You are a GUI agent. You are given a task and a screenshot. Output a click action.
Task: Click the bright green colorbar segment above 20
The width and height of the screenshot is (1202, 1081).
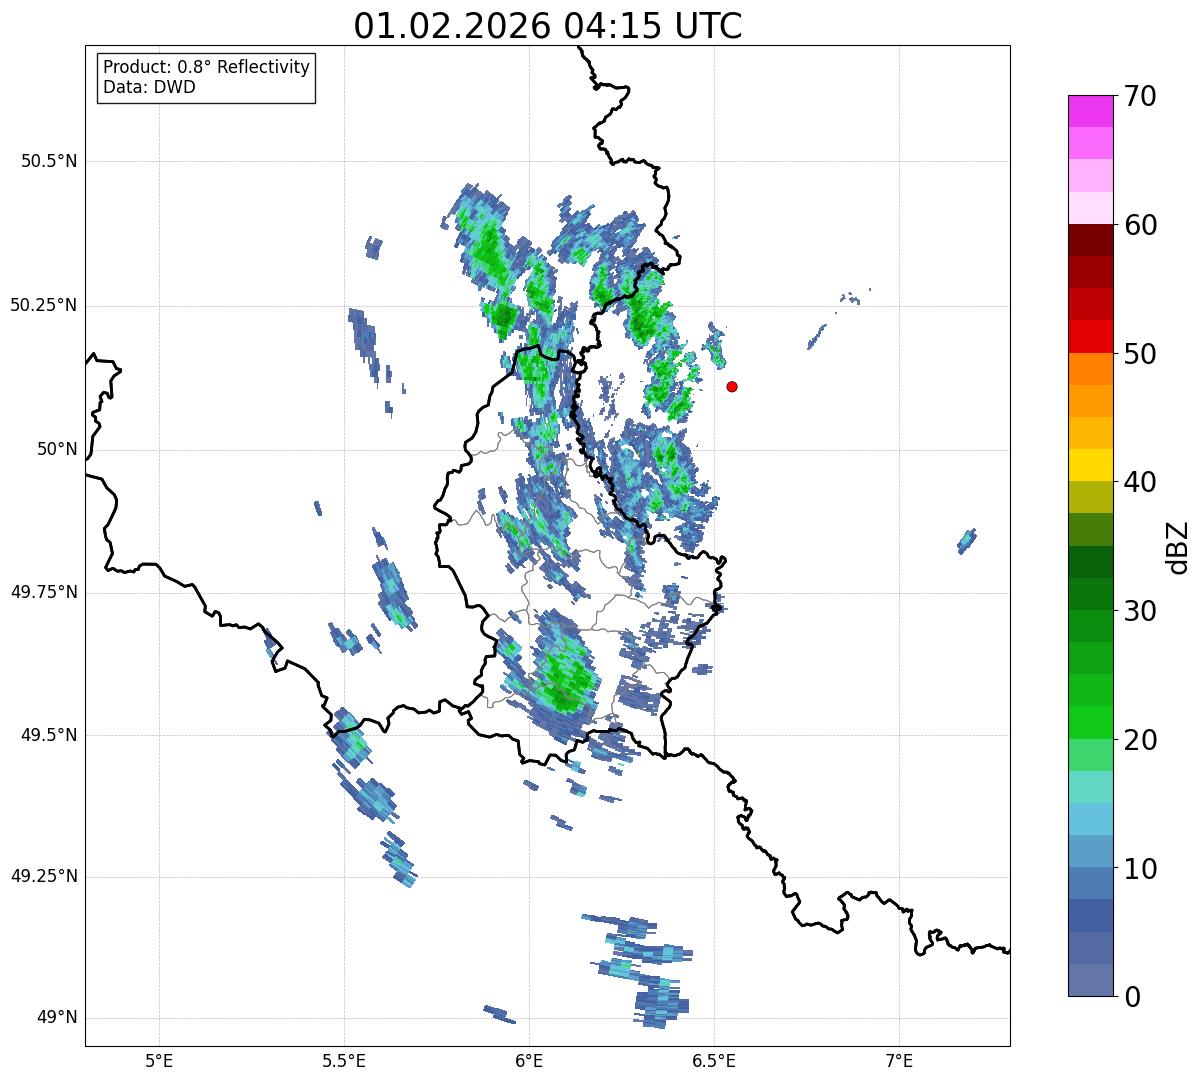pos(1090,722)
